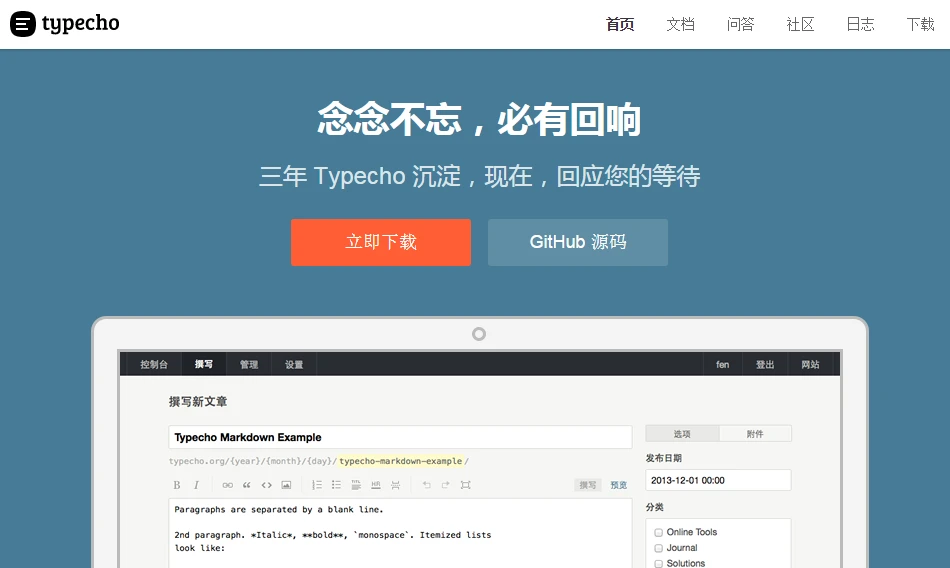Check the Journal category checkbox
The height and width of the screenshot is (568, 950).
(x=659, y=548)
